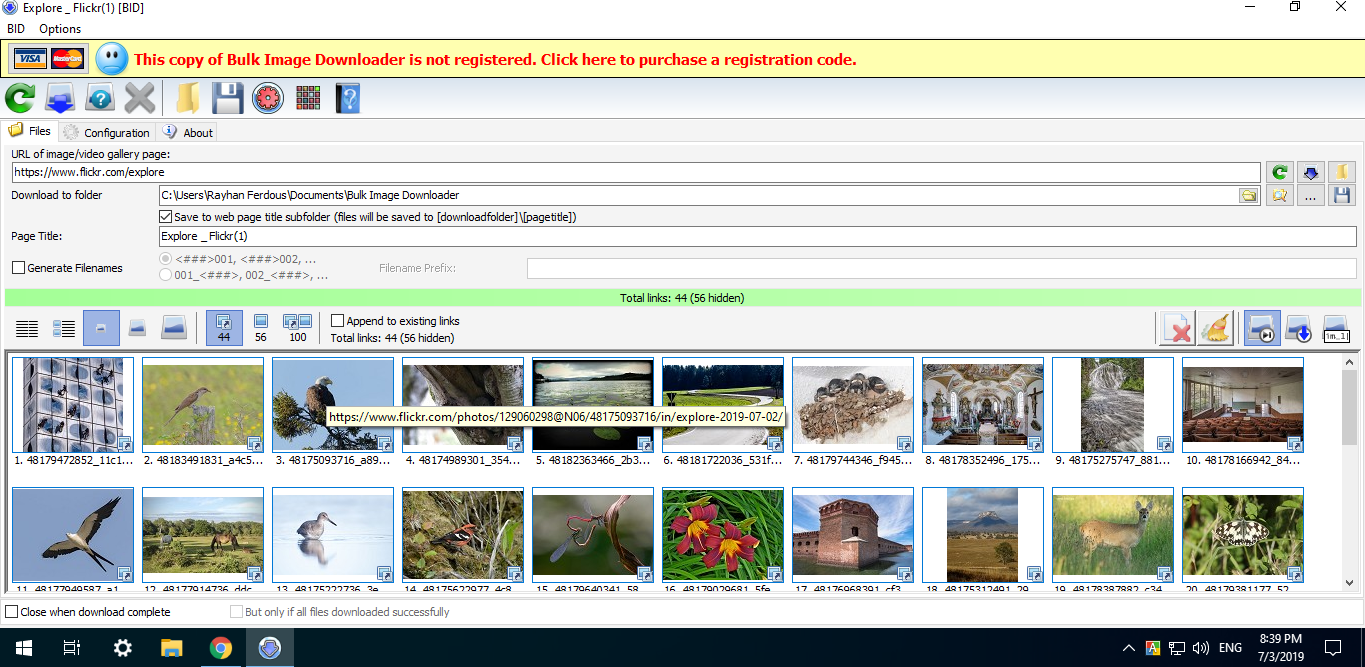Click the broom clear list icon
Screen dimensions: 1365x667
[1216, 328]
